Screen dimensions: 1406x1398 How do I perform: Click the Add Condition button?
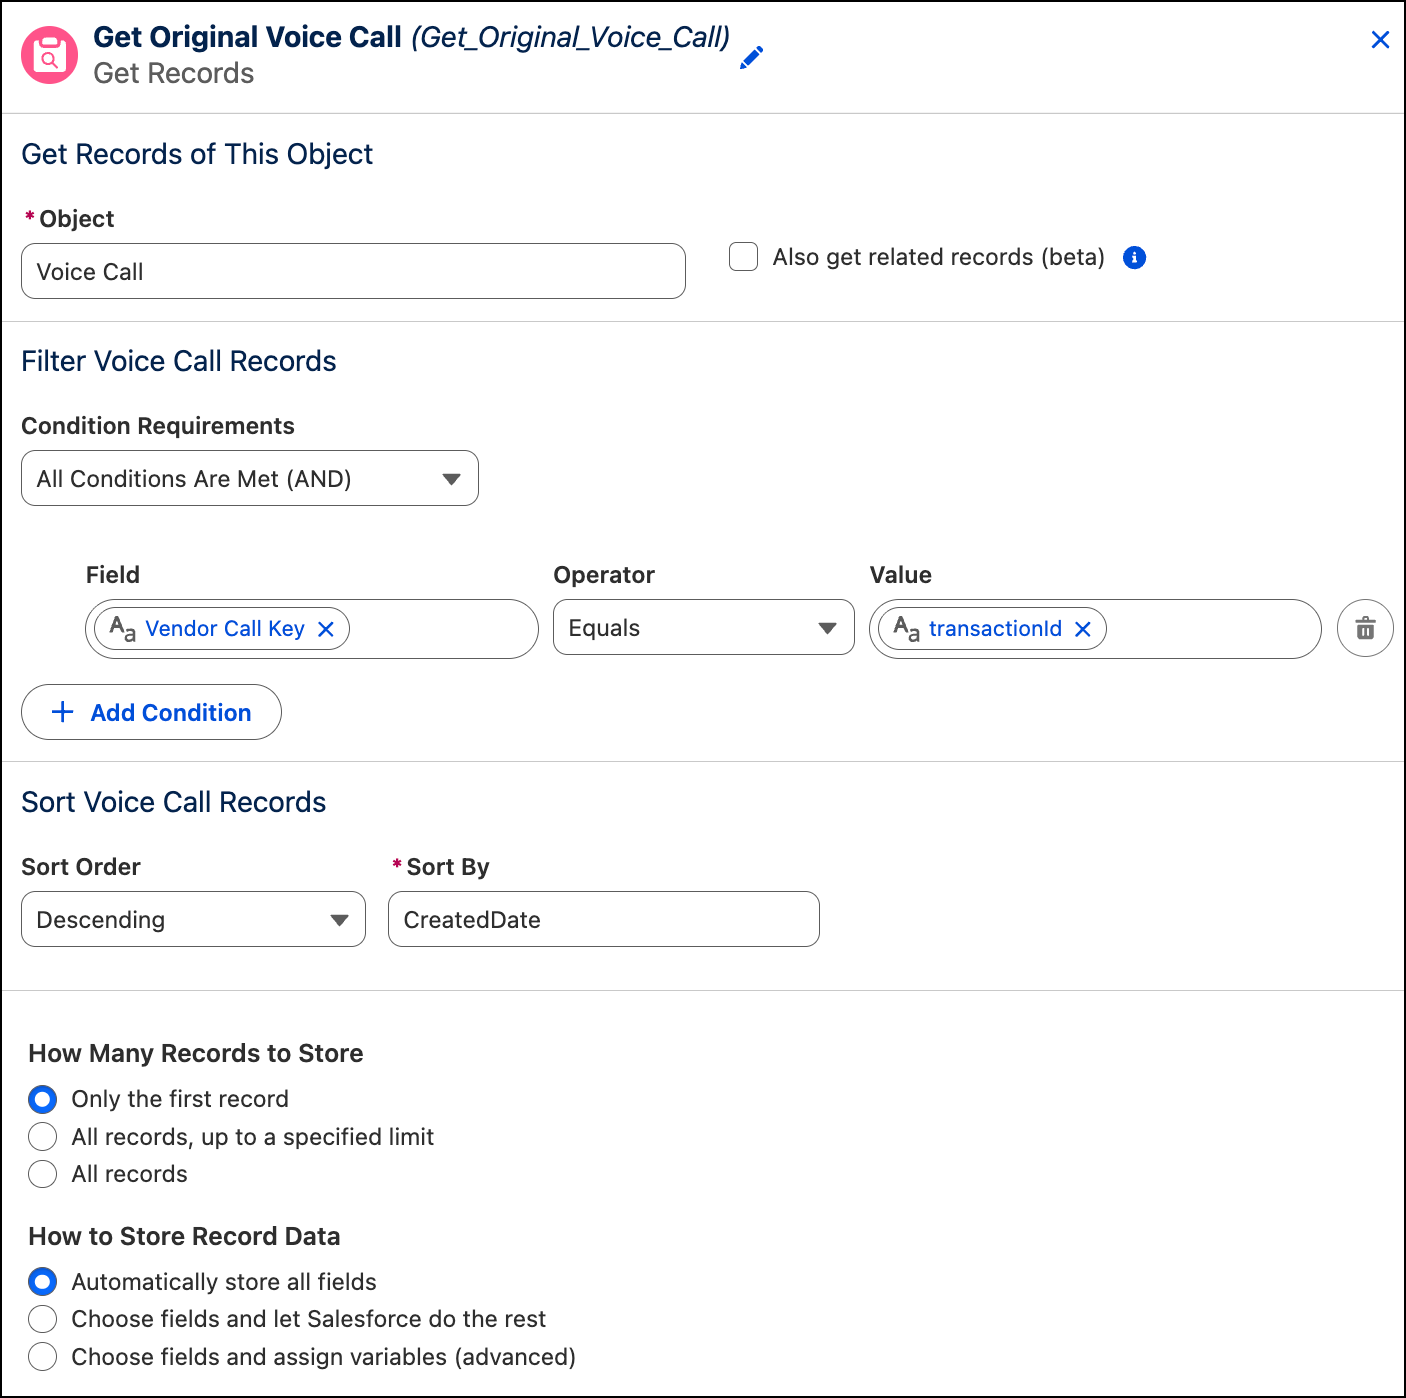151,712
